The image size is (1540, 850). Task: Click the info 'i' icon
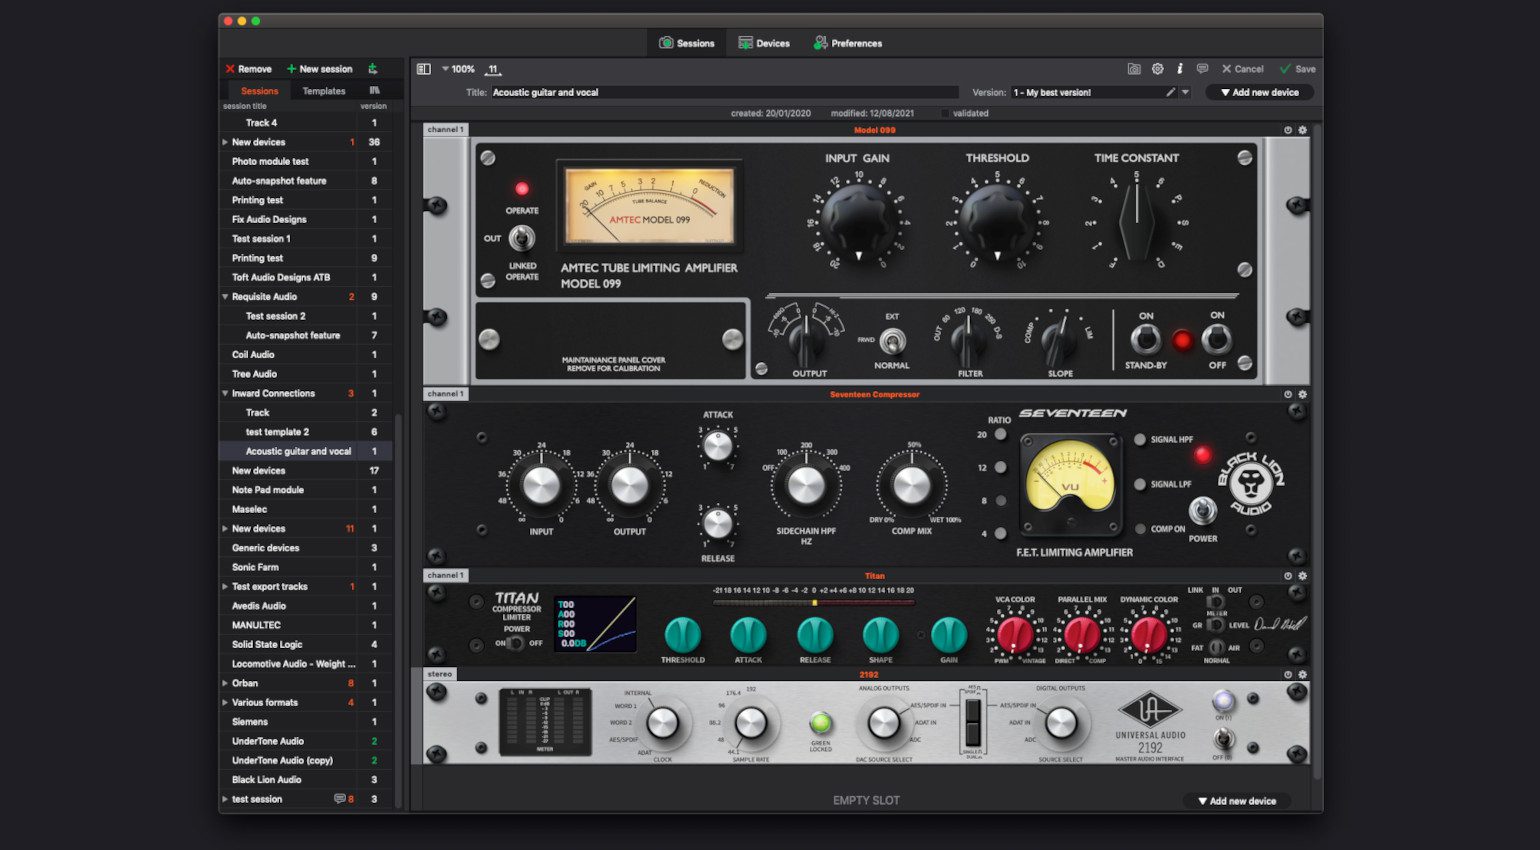pyautogui.click(x=1180, y=69)
